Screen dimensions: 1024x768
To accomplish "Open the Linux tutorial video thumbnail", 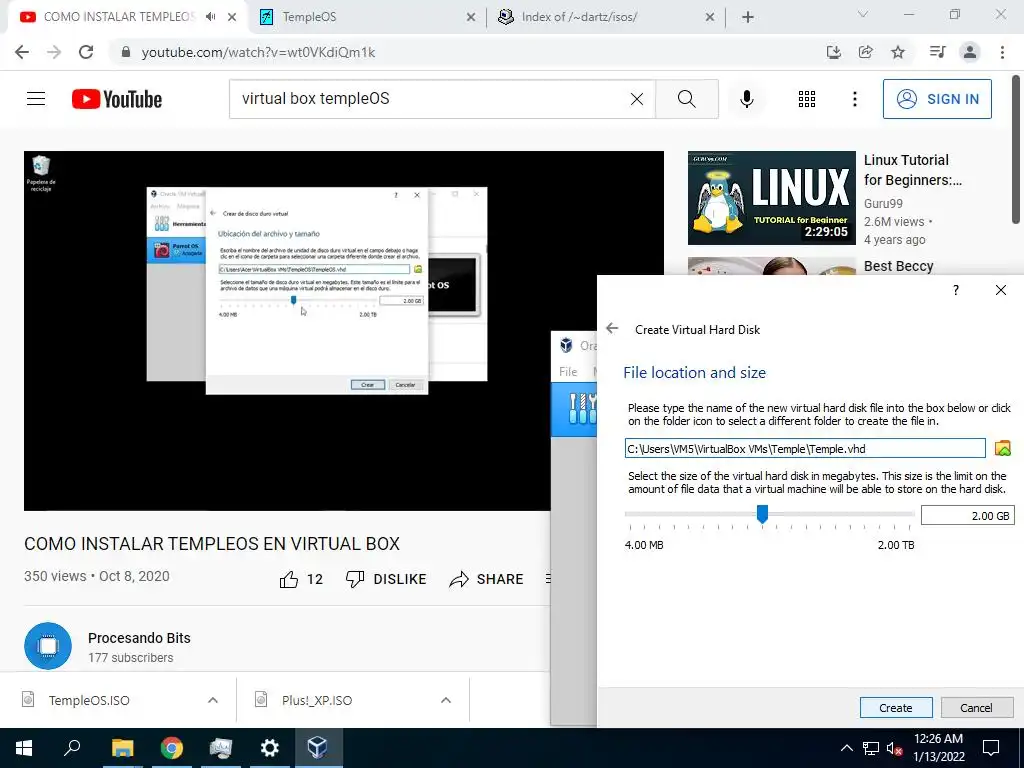I will click(x=771, y=198).
